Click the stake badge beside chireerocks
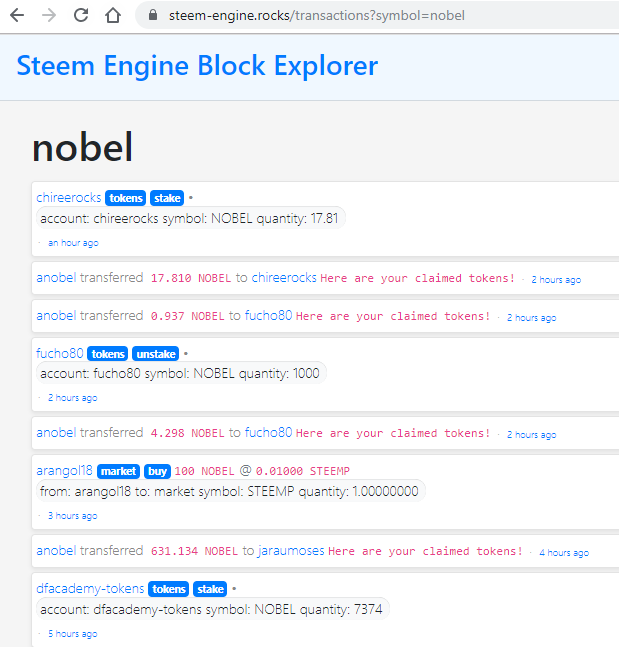The height and width of the screenshot is (647, 619). click(x=167, y=198)
